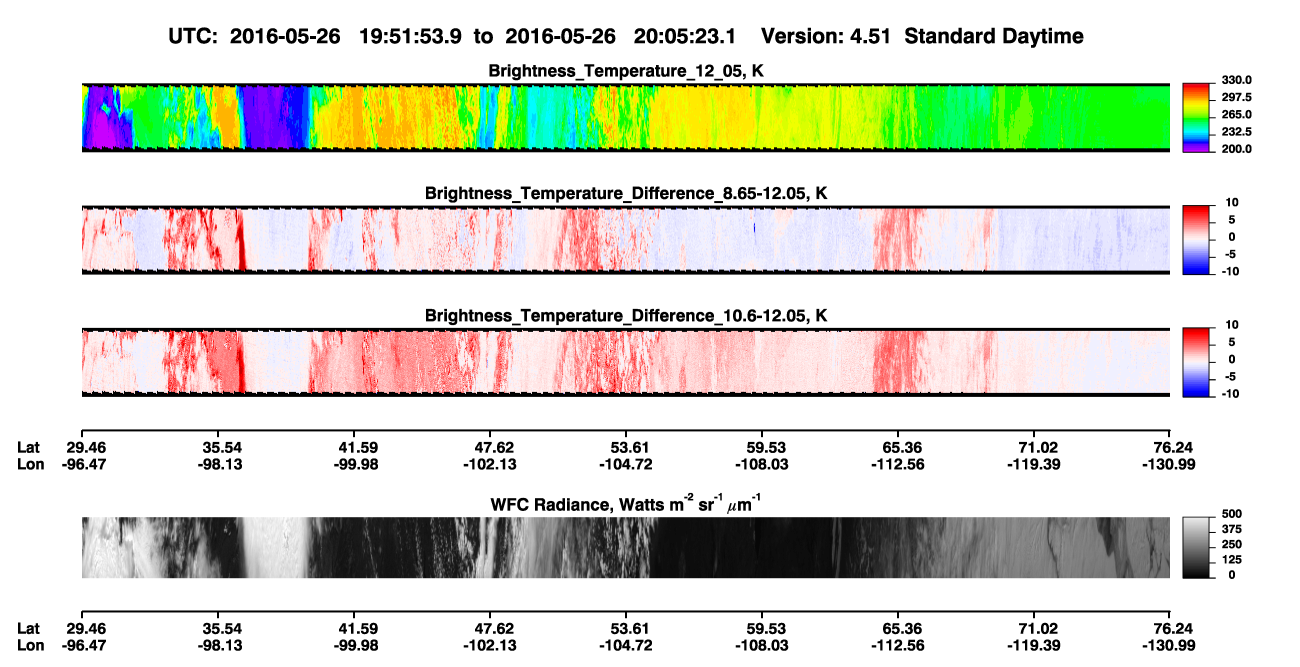
Task: Click the 250 tick on the WFC colorbar
Action: [x=1233, y=544]
